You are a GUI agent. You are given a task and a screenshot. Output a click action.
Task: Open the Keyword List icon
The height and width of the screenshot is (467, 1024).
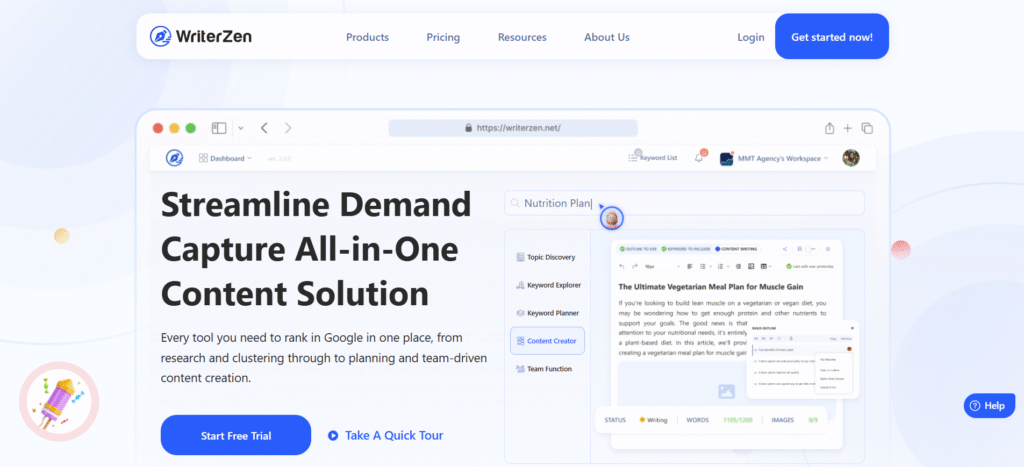(632, 157)
